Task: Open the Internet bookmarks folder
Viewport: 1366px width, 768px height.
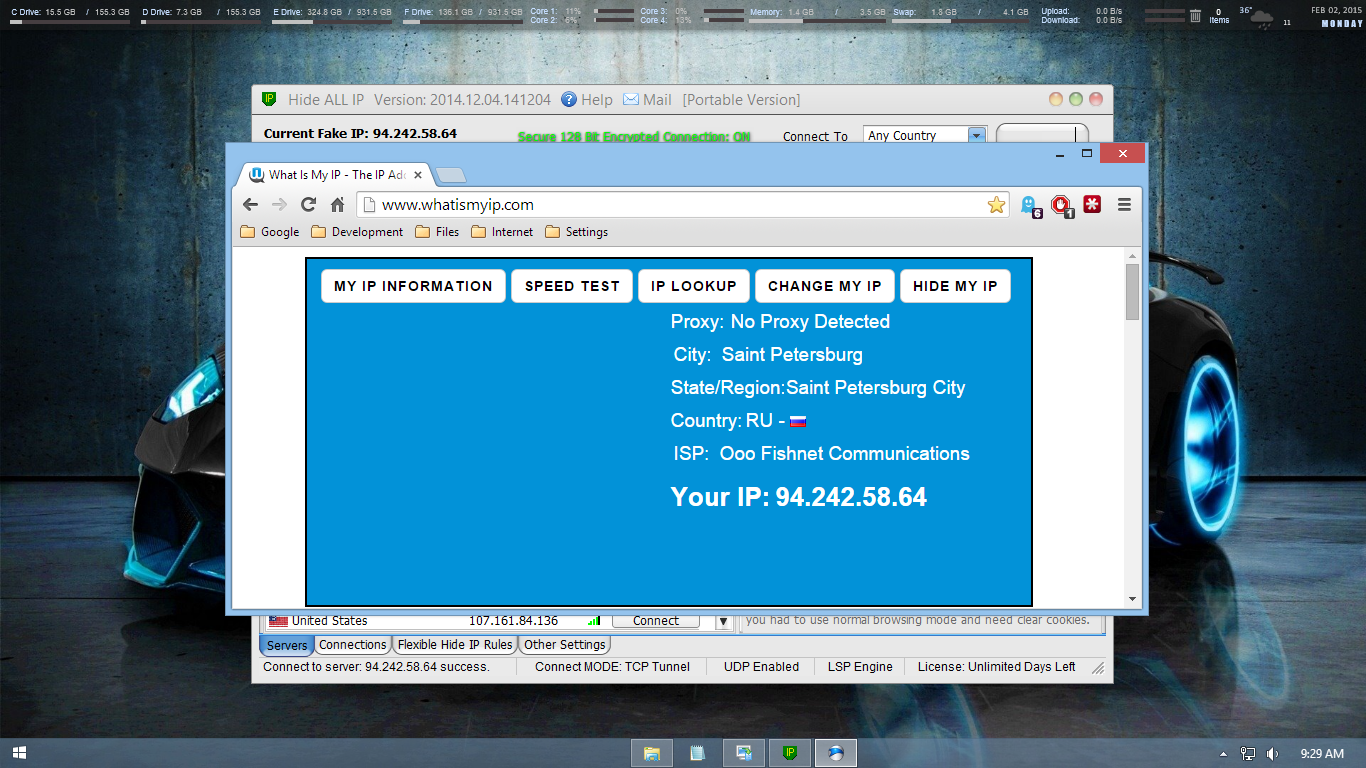Action: (502, 232)
